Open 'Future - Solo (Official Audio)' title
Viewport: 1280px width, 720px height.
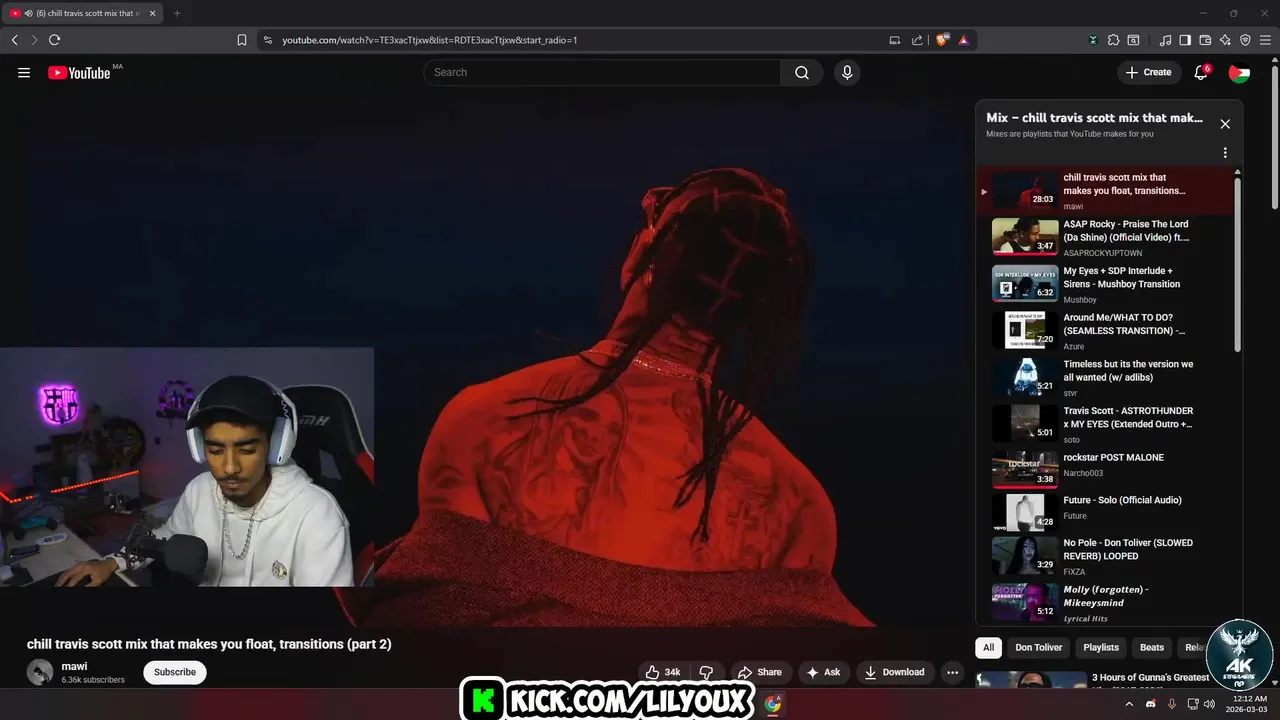coord(1122,500)
